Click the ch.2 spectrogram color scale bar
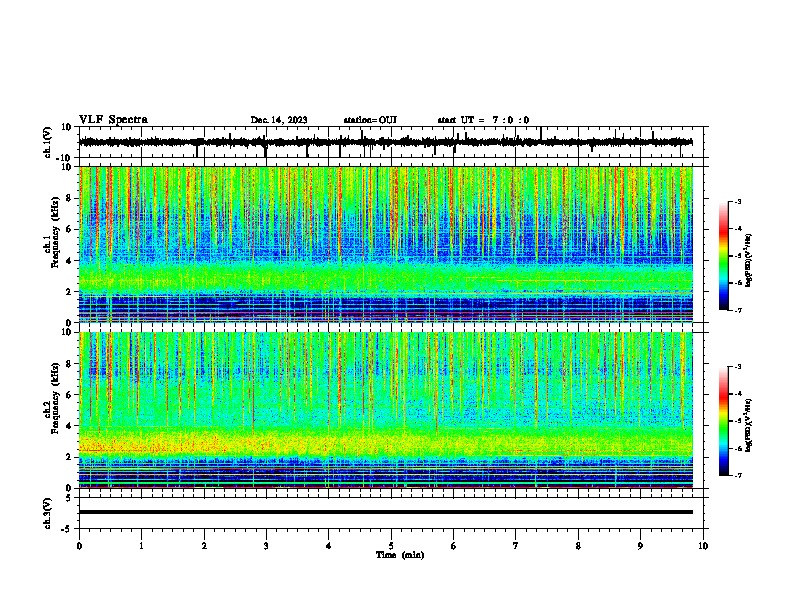 pos(724,421)
